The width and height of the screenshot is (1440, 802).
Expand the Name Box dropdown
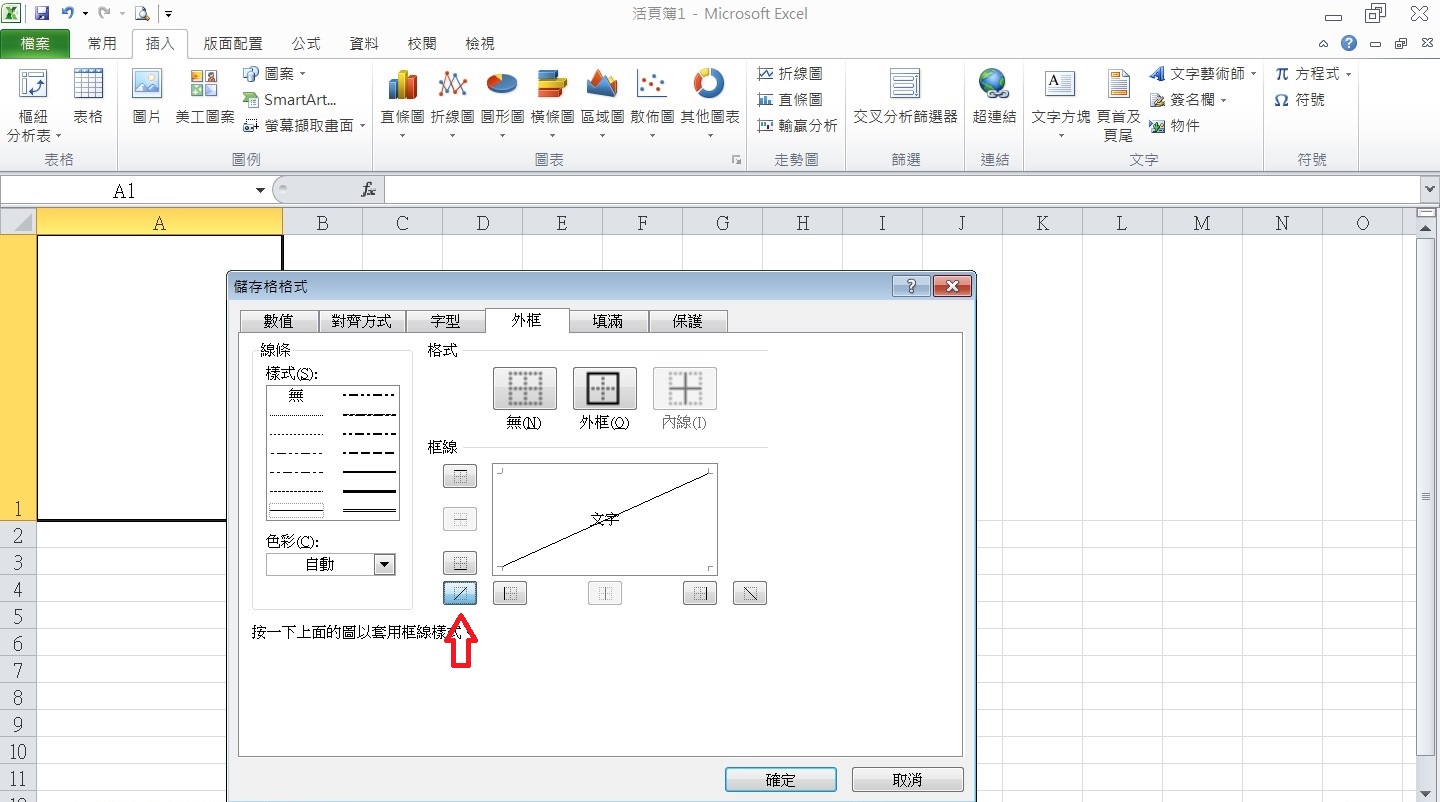coord(261,190)
